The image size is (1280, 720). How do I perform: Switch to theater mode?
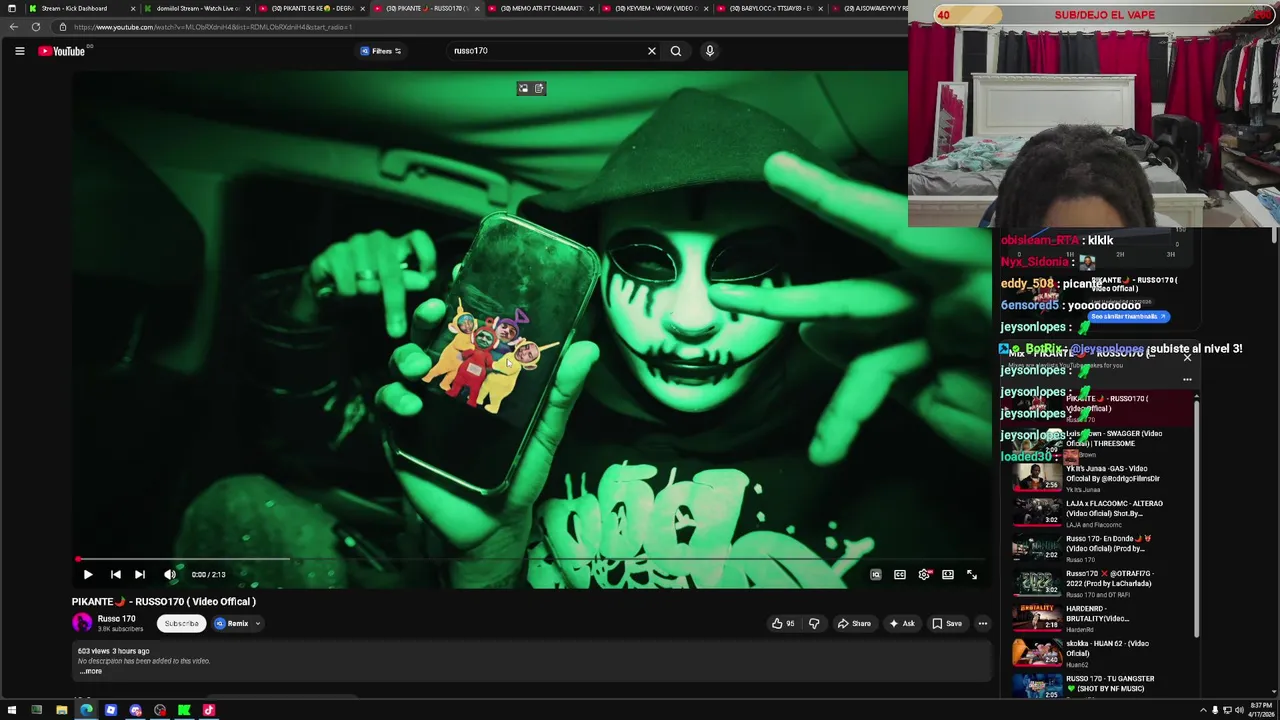click(948, 575)
